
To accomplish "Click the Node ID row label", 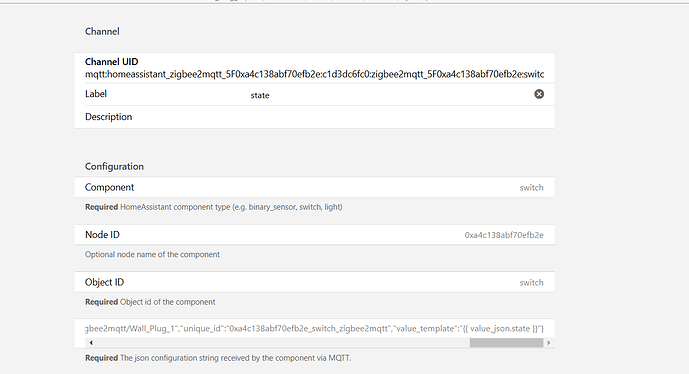I will pyautogui.click(x=102, y=235).
